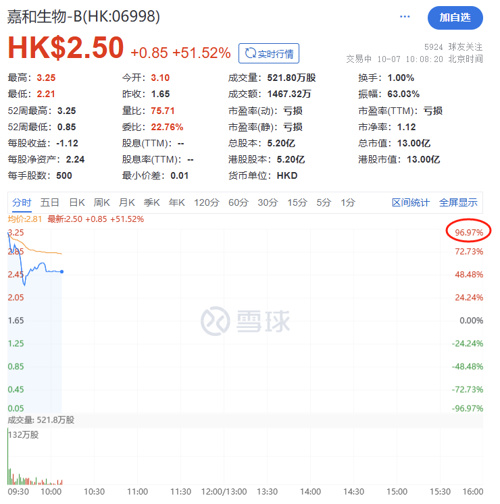This screenshot has width=500, height=504.
Task: Switch to the 月K monthly chart tab
Action: tap(127, 202)
